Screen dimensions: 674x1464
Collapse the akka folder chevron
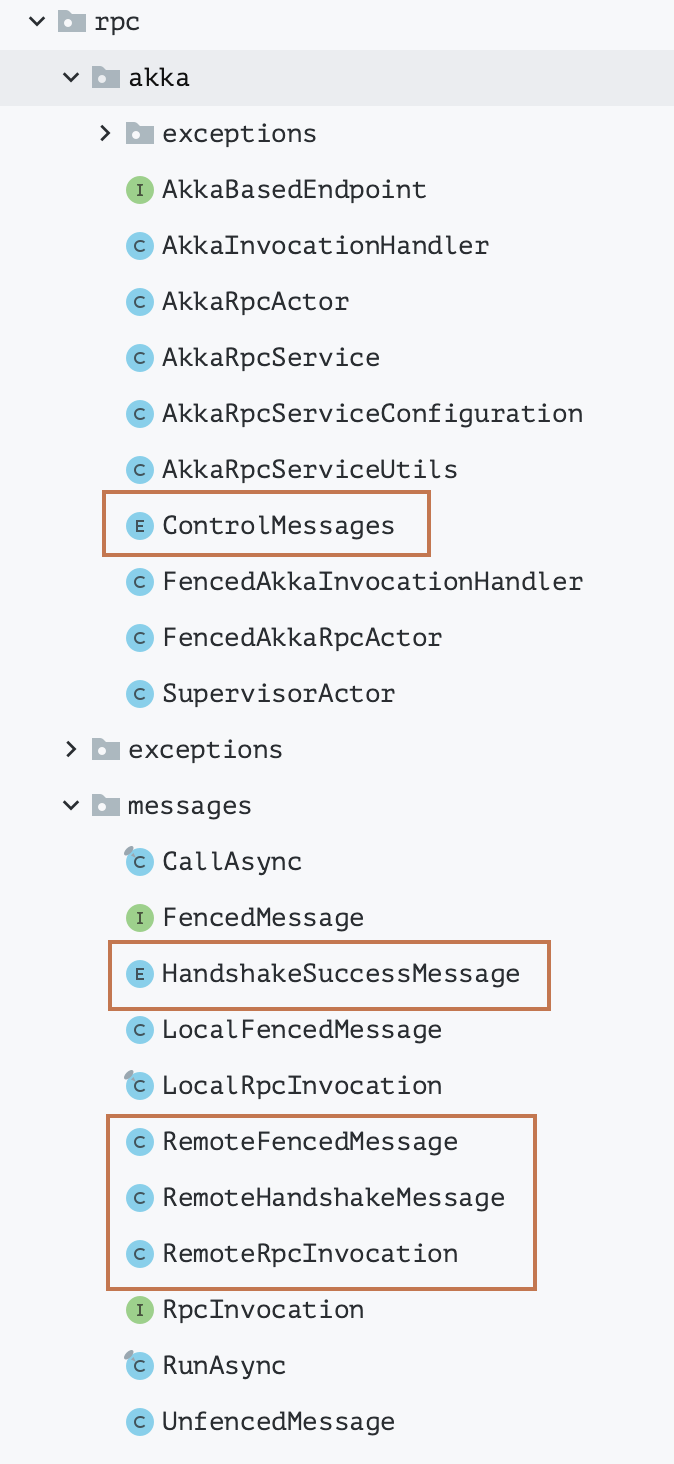70,77
